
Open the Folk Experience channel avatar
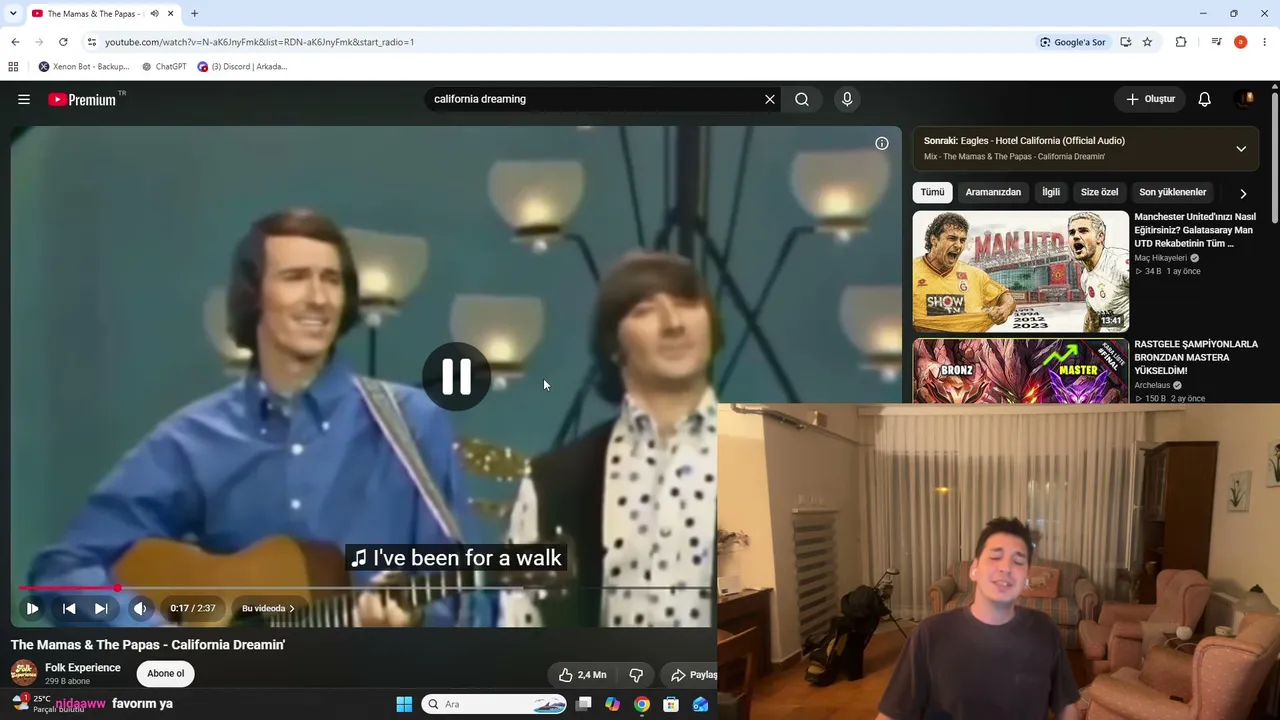point(24,673)
